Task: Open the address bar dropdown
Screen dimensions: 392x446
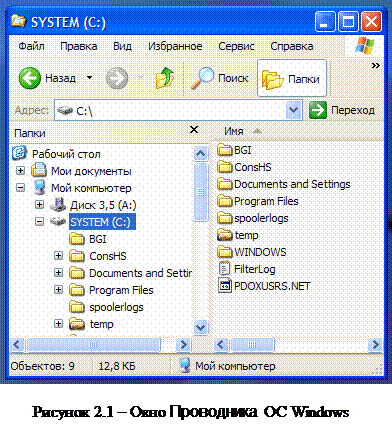Action: 293,110
